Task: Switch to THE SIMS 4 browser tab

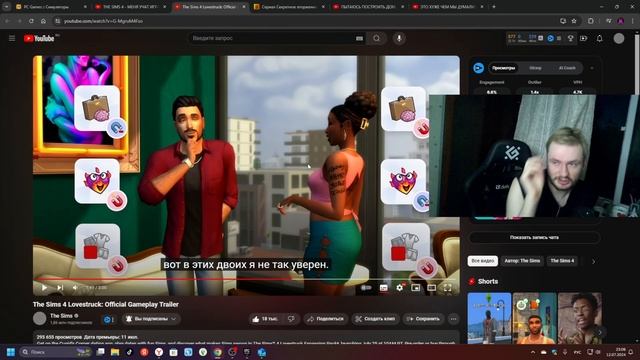Action: click(x=130, y=7)
